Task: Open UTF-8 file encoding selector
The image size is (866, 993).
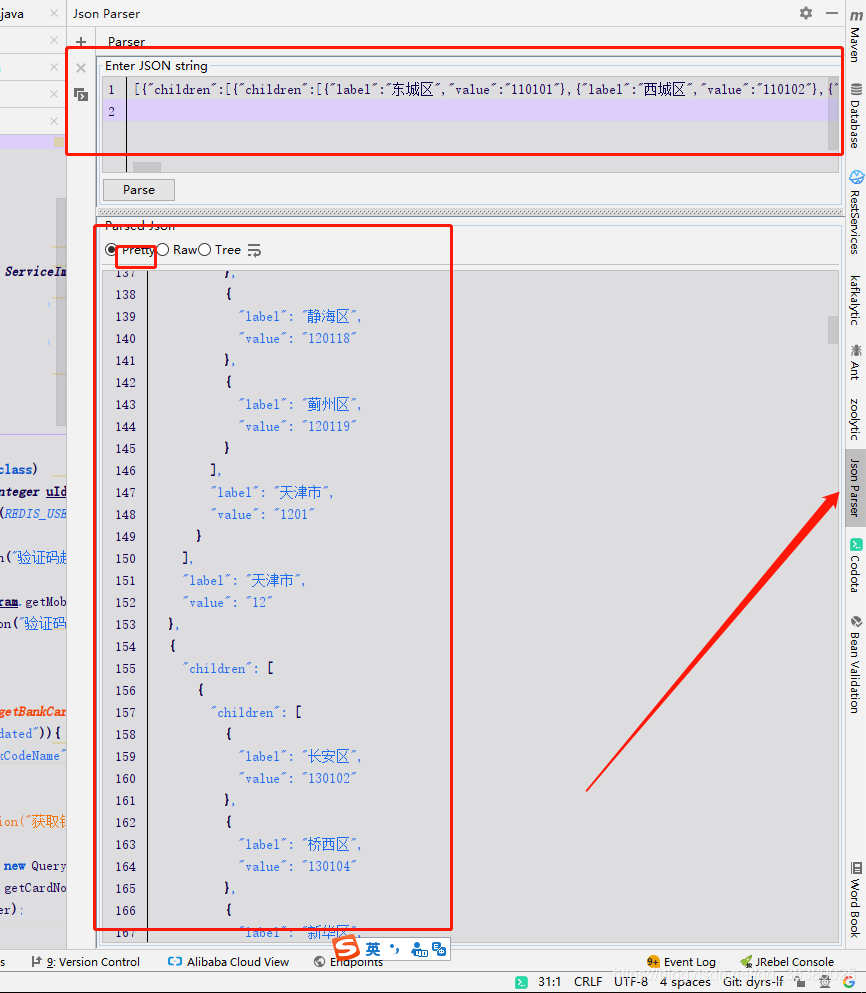Action: pos(631,982)
